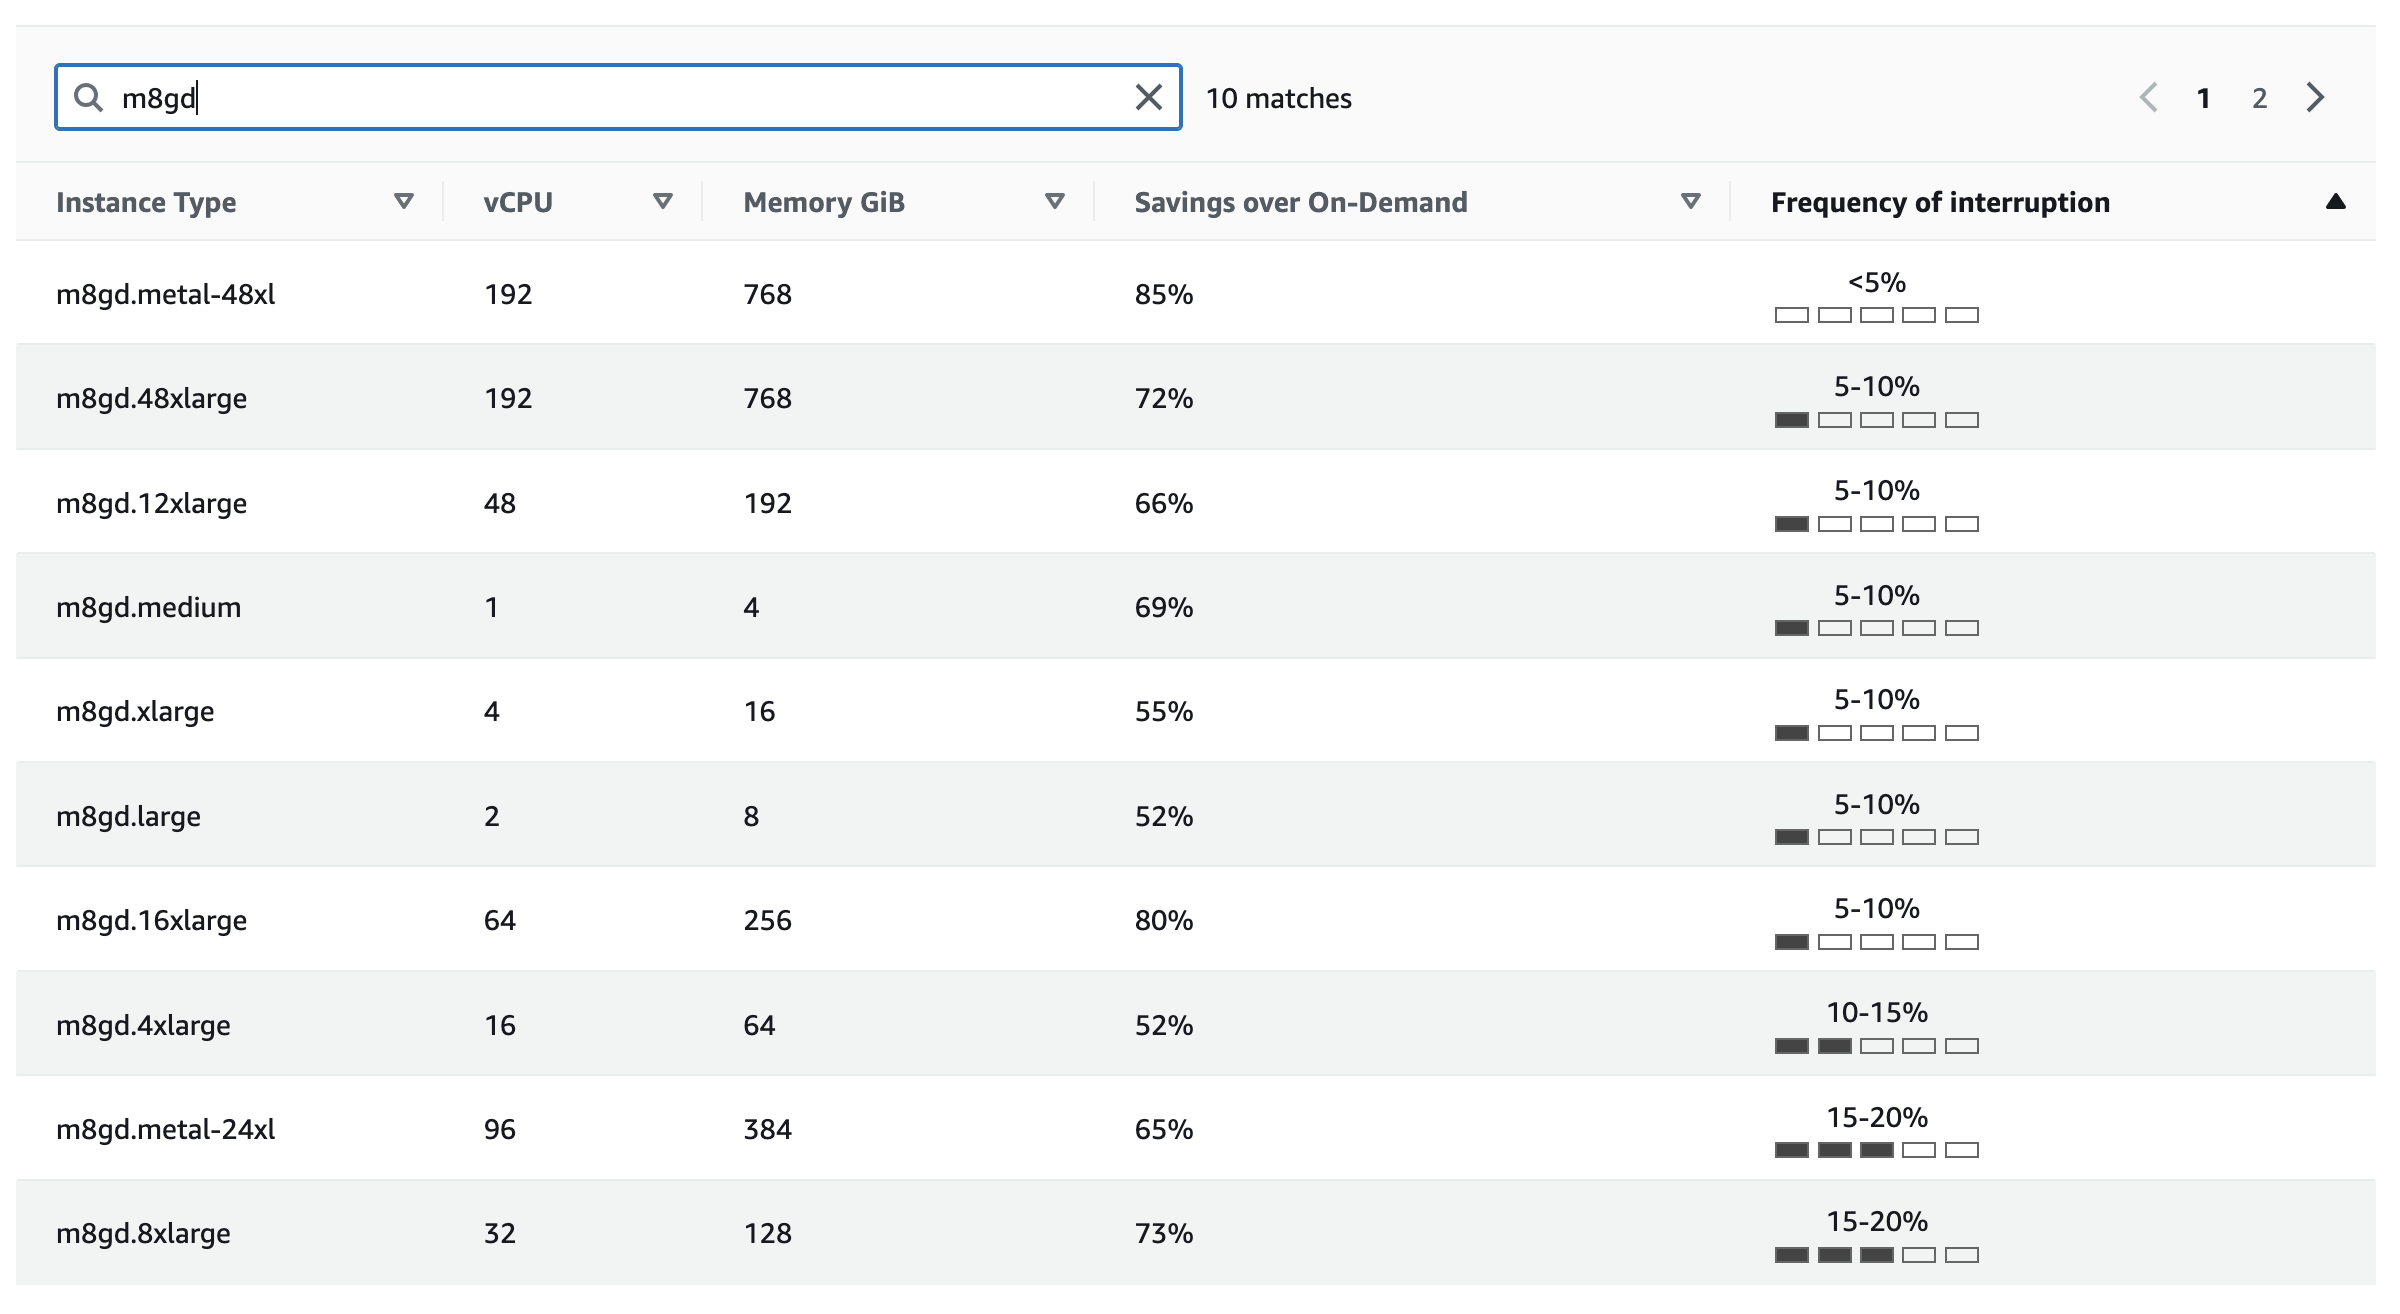Click vCPU value 48 for m8gd.12xlarge
The height and width of the screenshot is (1314, 2400).
point(500,503)
